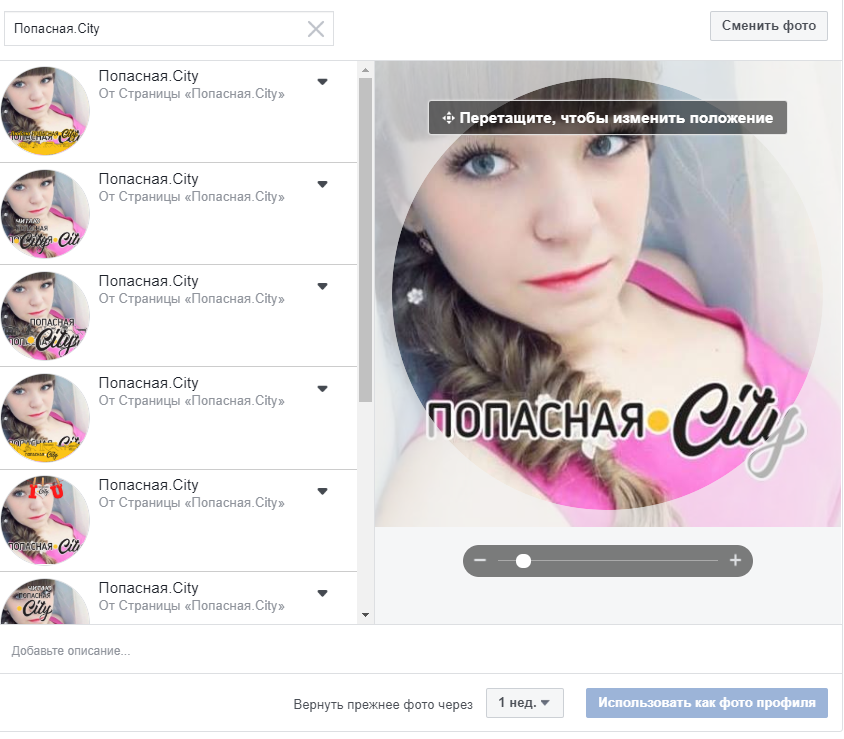Image resolution: width=844 pixels, height=739 pixels.
Task: Click the frame list scrollbar thumb
Action: pyautogui.click(x=365, y=240)
